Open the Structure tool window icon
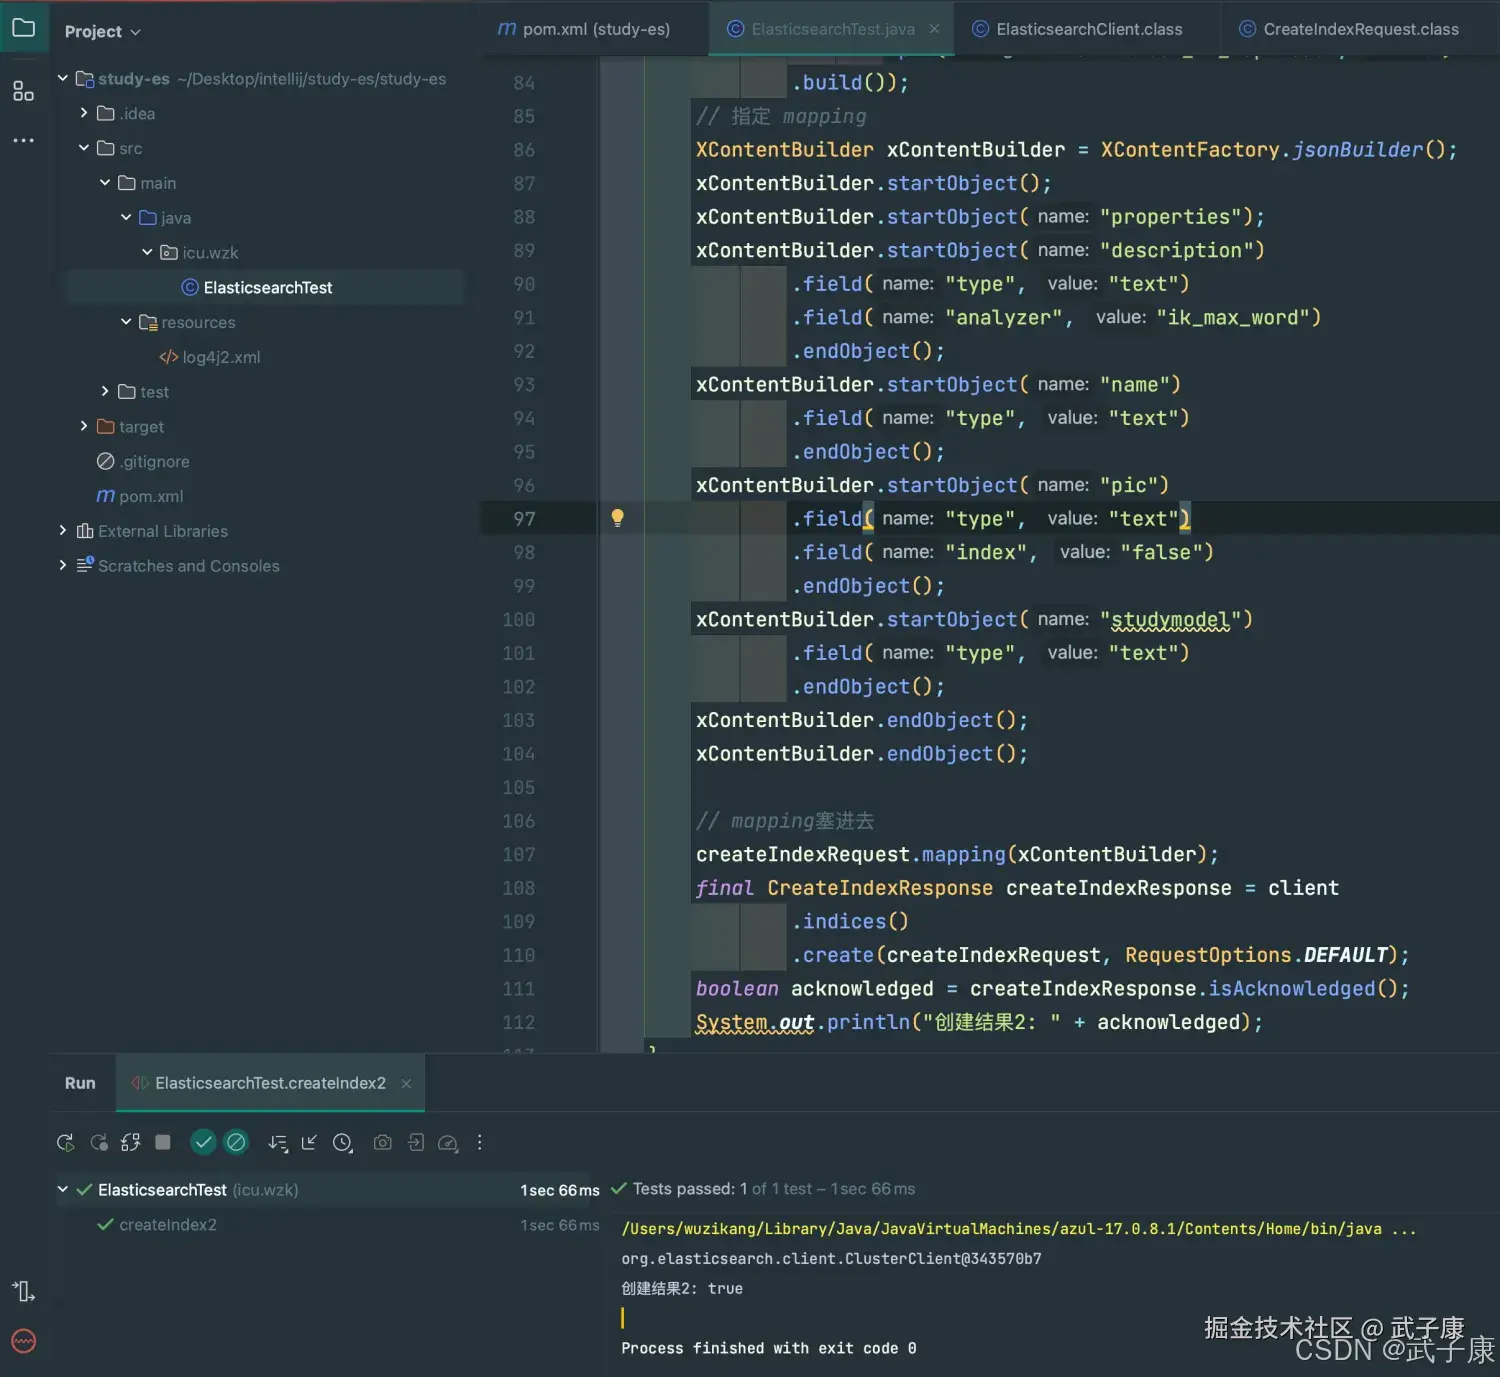 coord(23,91)
